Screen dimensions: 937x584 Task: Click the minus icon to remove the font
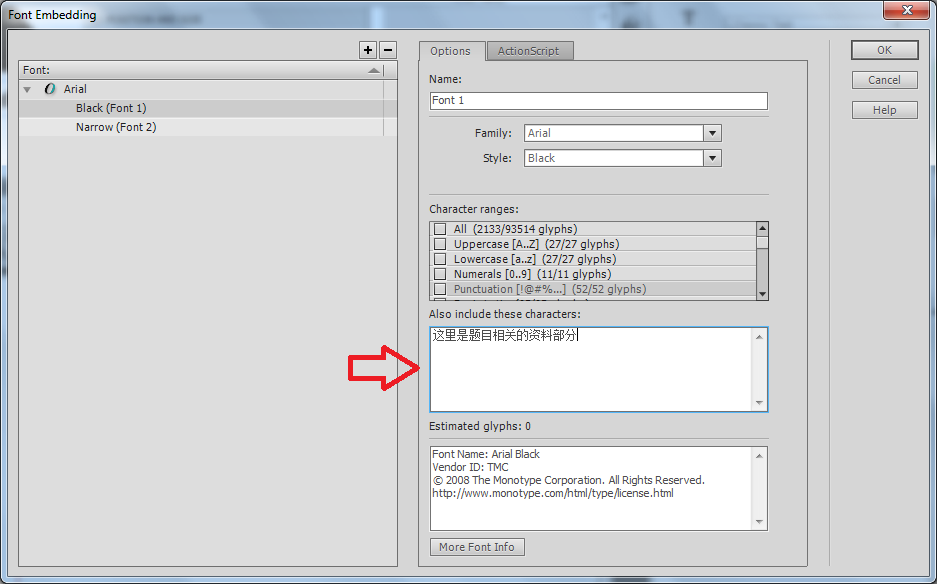tap(388, 50)
